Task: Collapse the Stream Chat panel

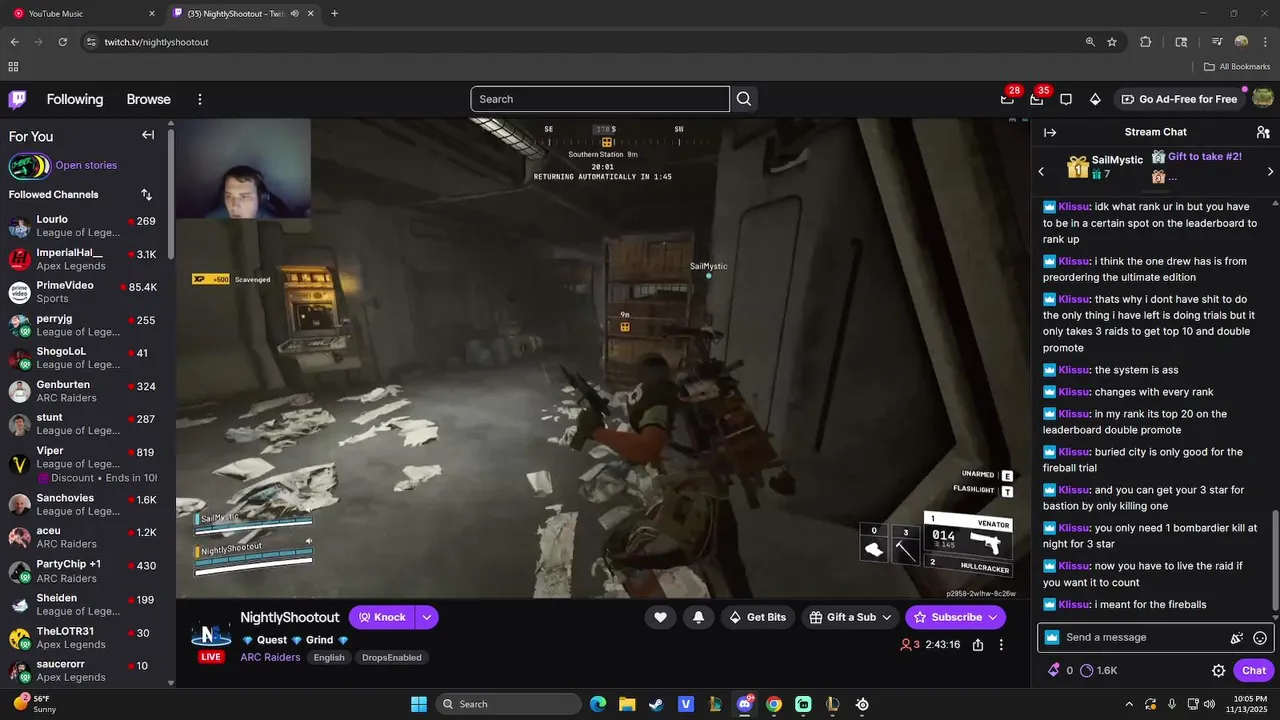Action: [x=1050, y=132]
